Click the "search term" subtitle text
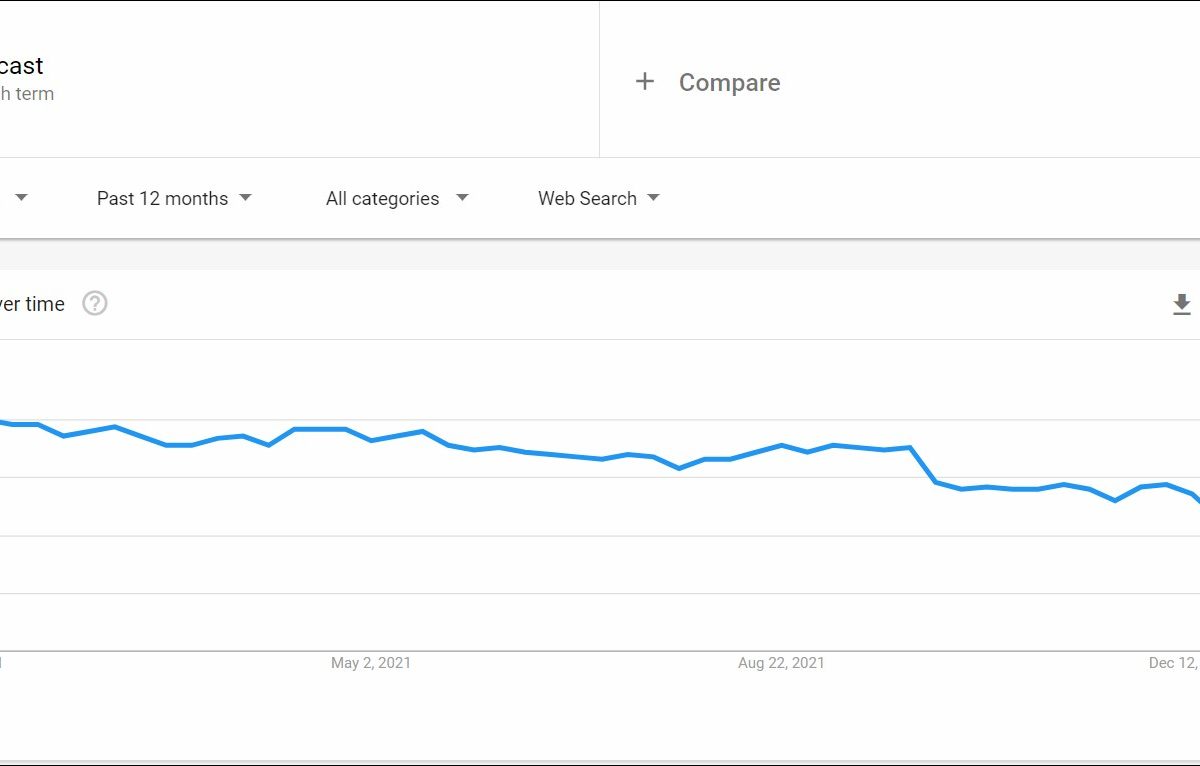Viewport: 1200px width, 766px height. (27, 94)
